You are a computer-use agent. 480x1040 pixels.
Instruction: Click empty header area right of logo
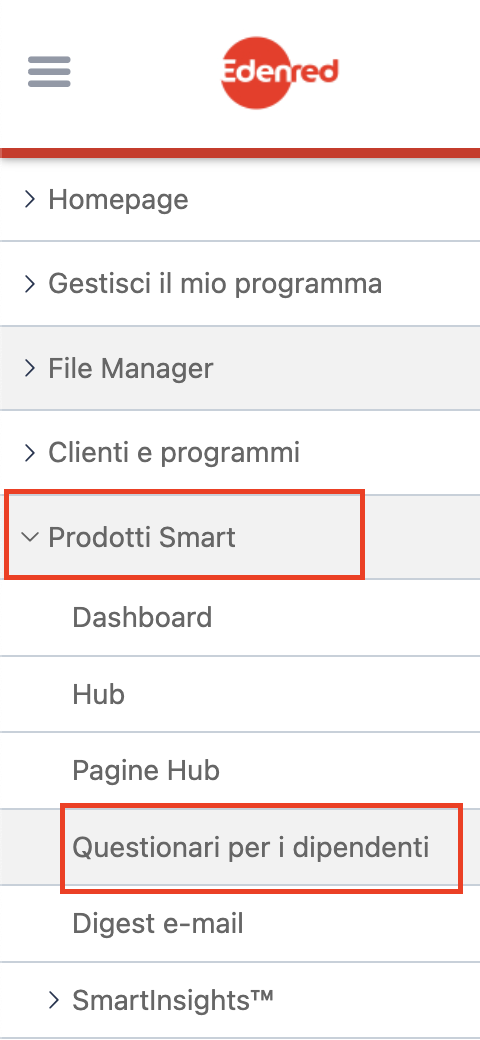point(411,73)
